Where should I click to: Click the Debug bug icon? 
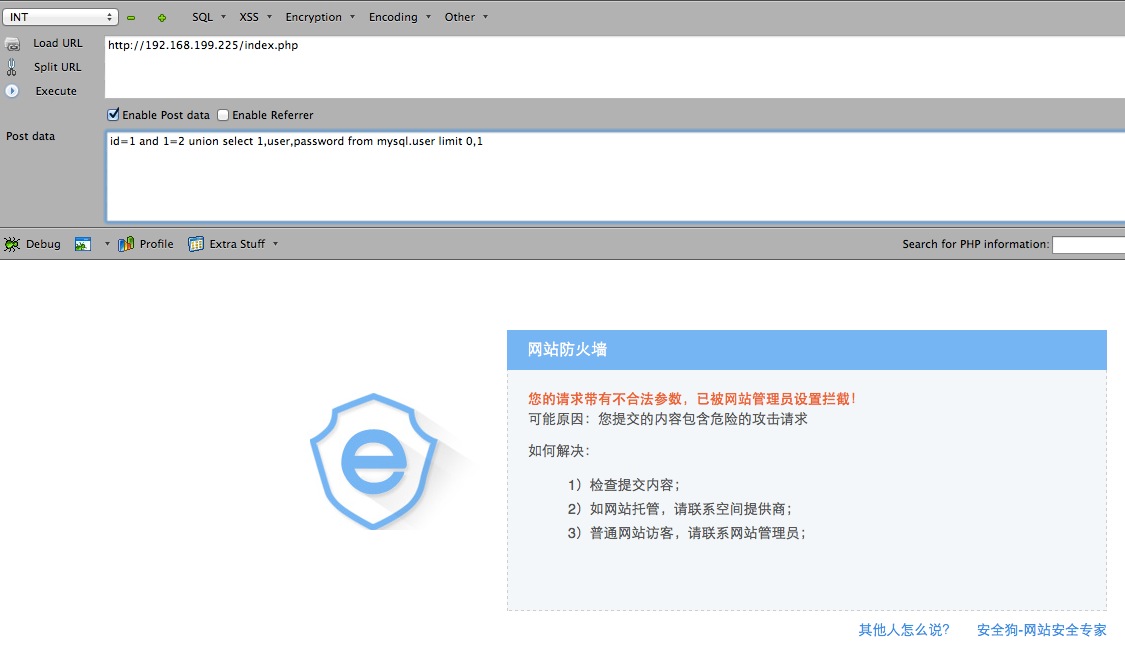(x=11, y=245)
